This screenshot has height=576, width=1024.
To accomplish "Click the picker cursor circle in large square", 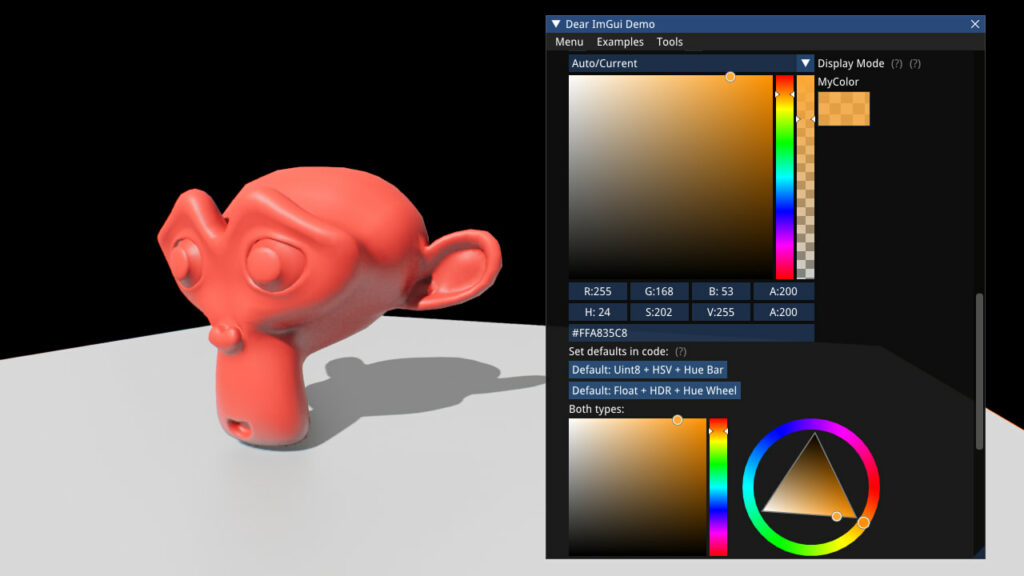I will coord(730,77).
